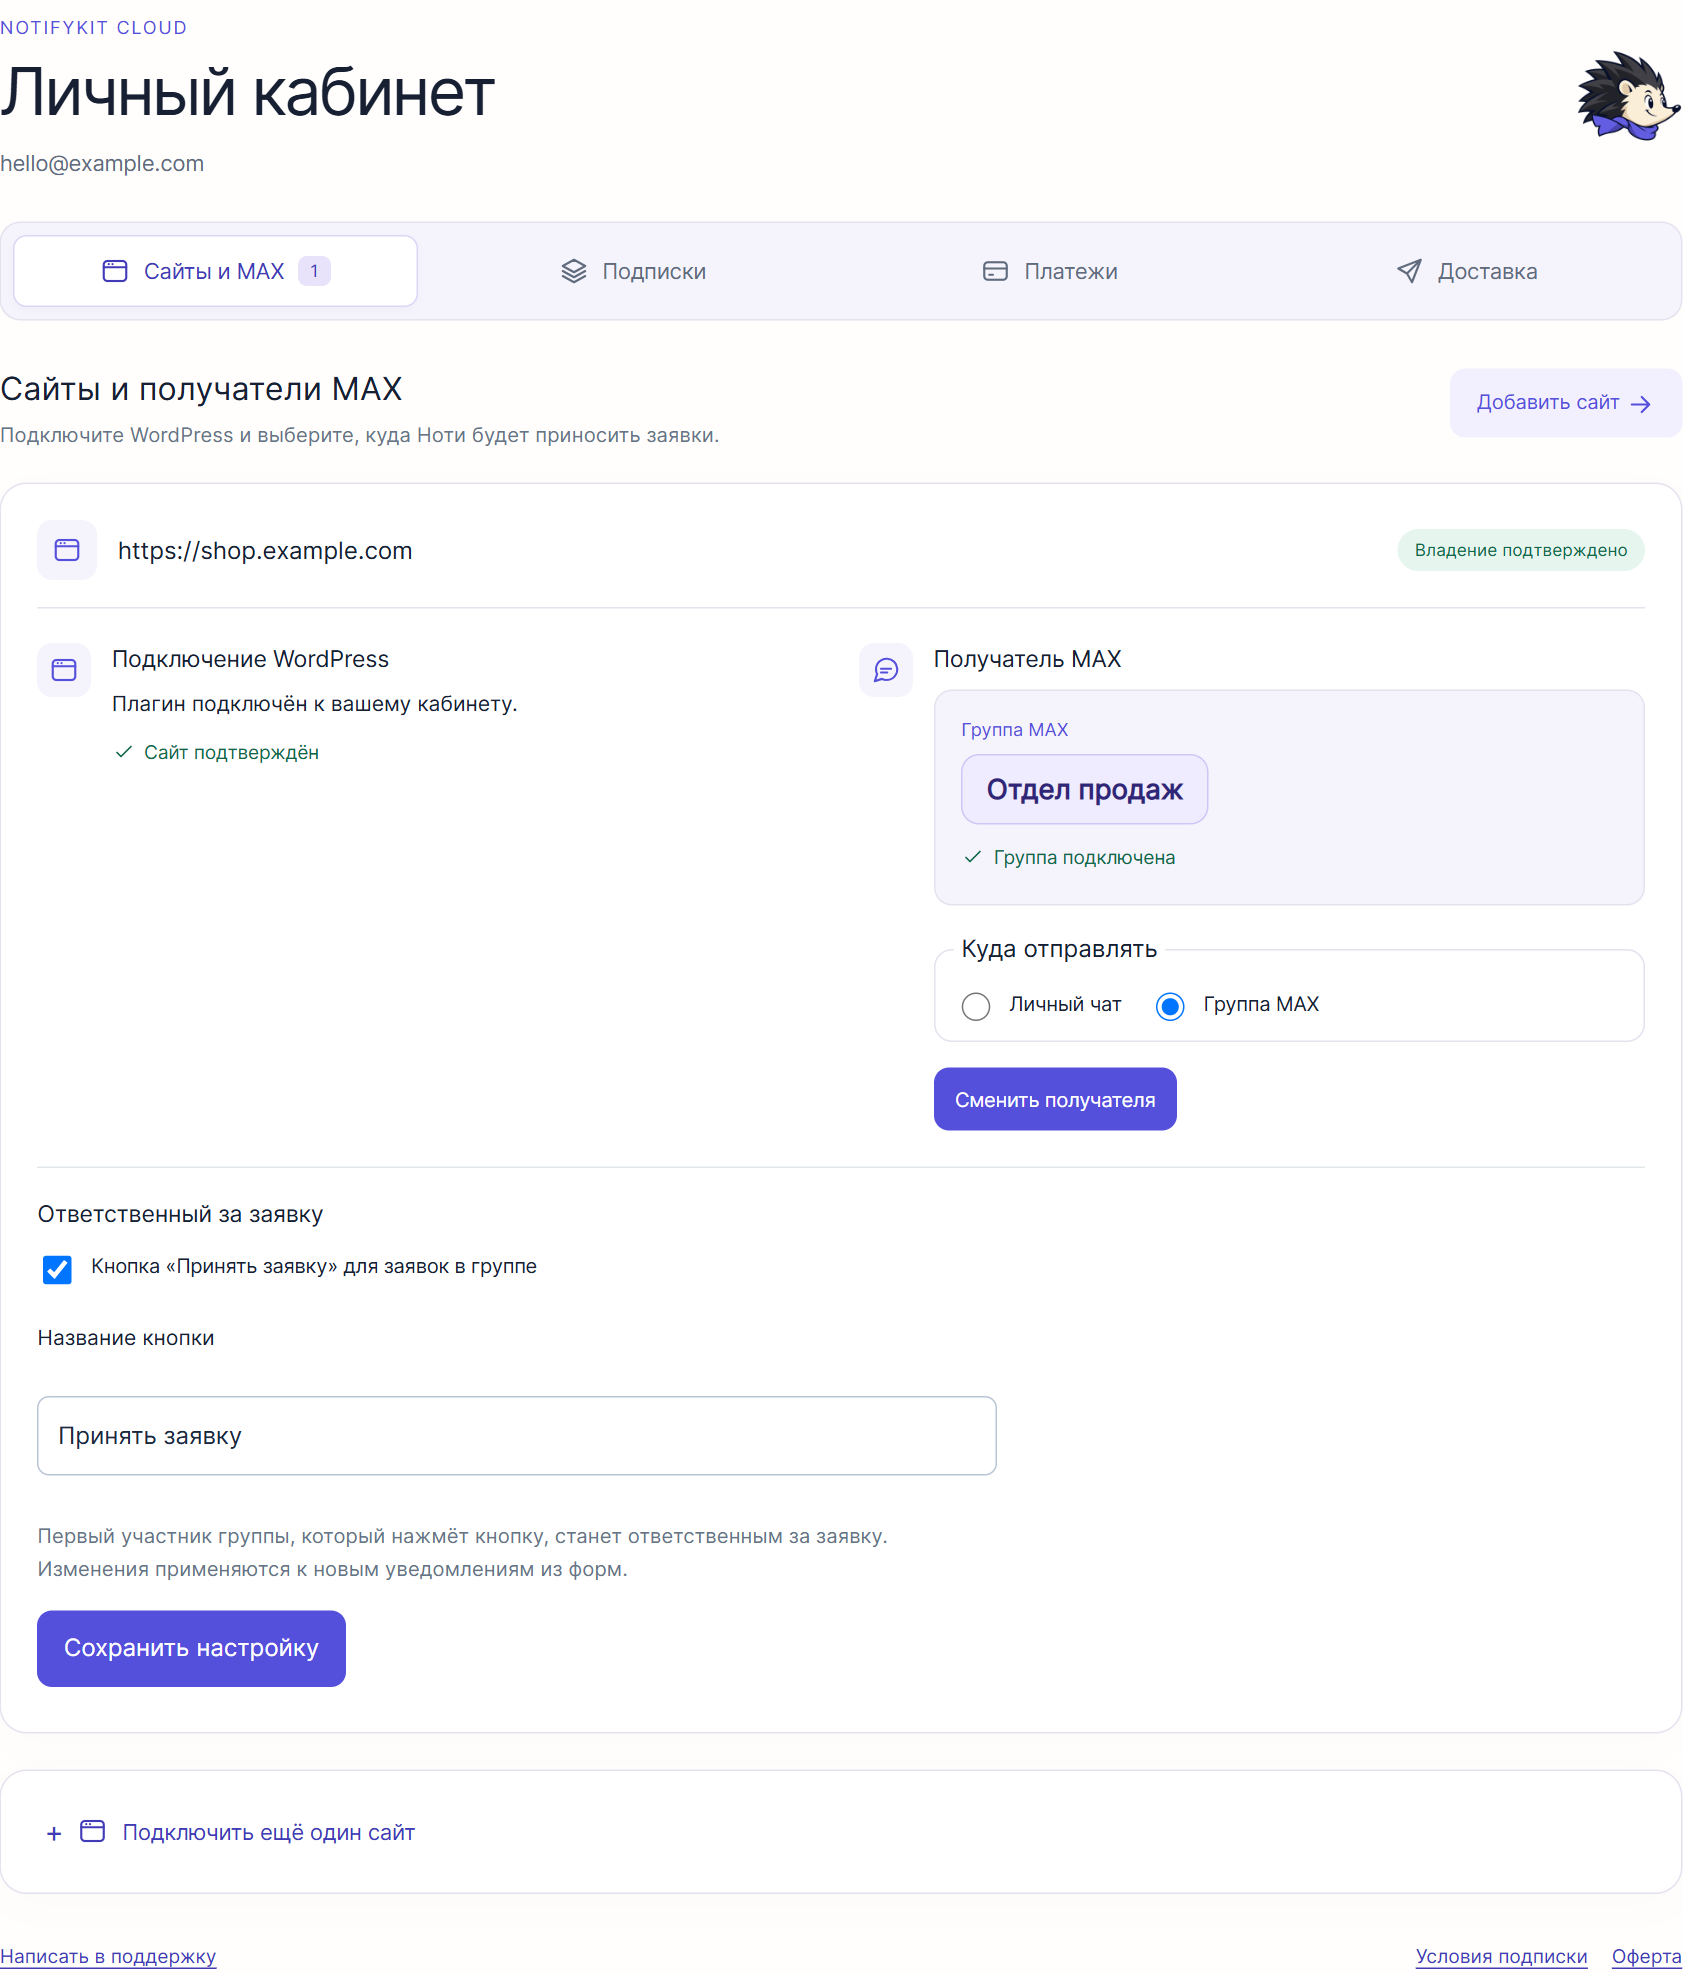This screenshot has width=1683, height=1973.
Task: Click the icon next to Подключение WordPress
Action: pyautogui.click(x=64, y=670)
